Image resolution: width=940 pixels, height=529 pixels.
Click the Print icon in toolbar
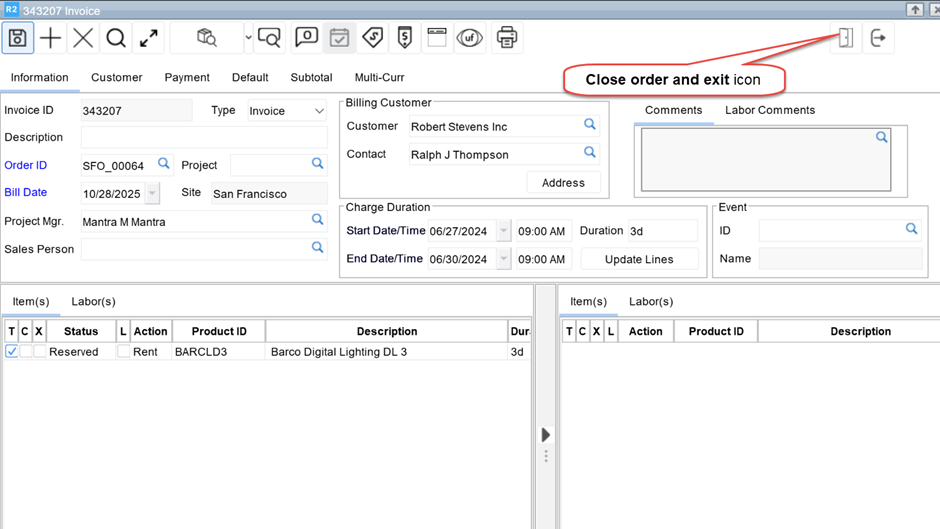click(x=507, y=38)
